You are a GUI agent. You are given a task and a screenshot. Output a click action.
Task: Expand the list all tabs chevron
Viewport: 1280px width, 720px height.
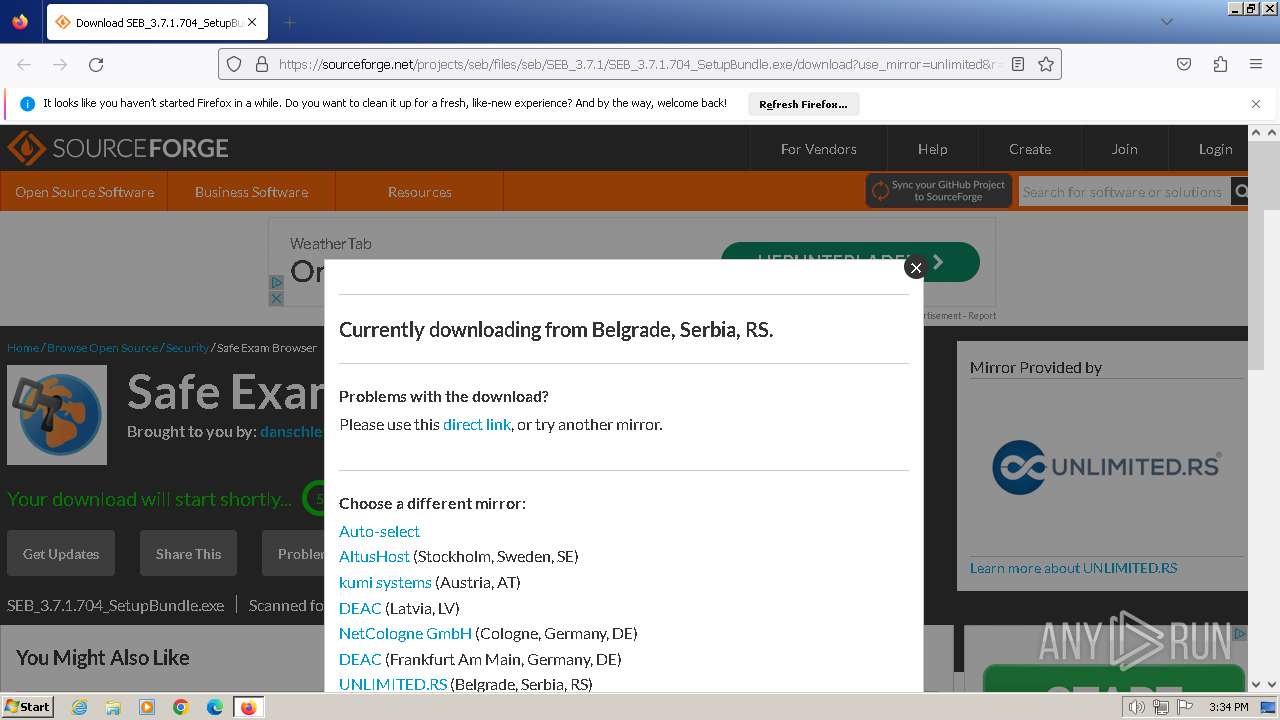tap(1166, 22)
